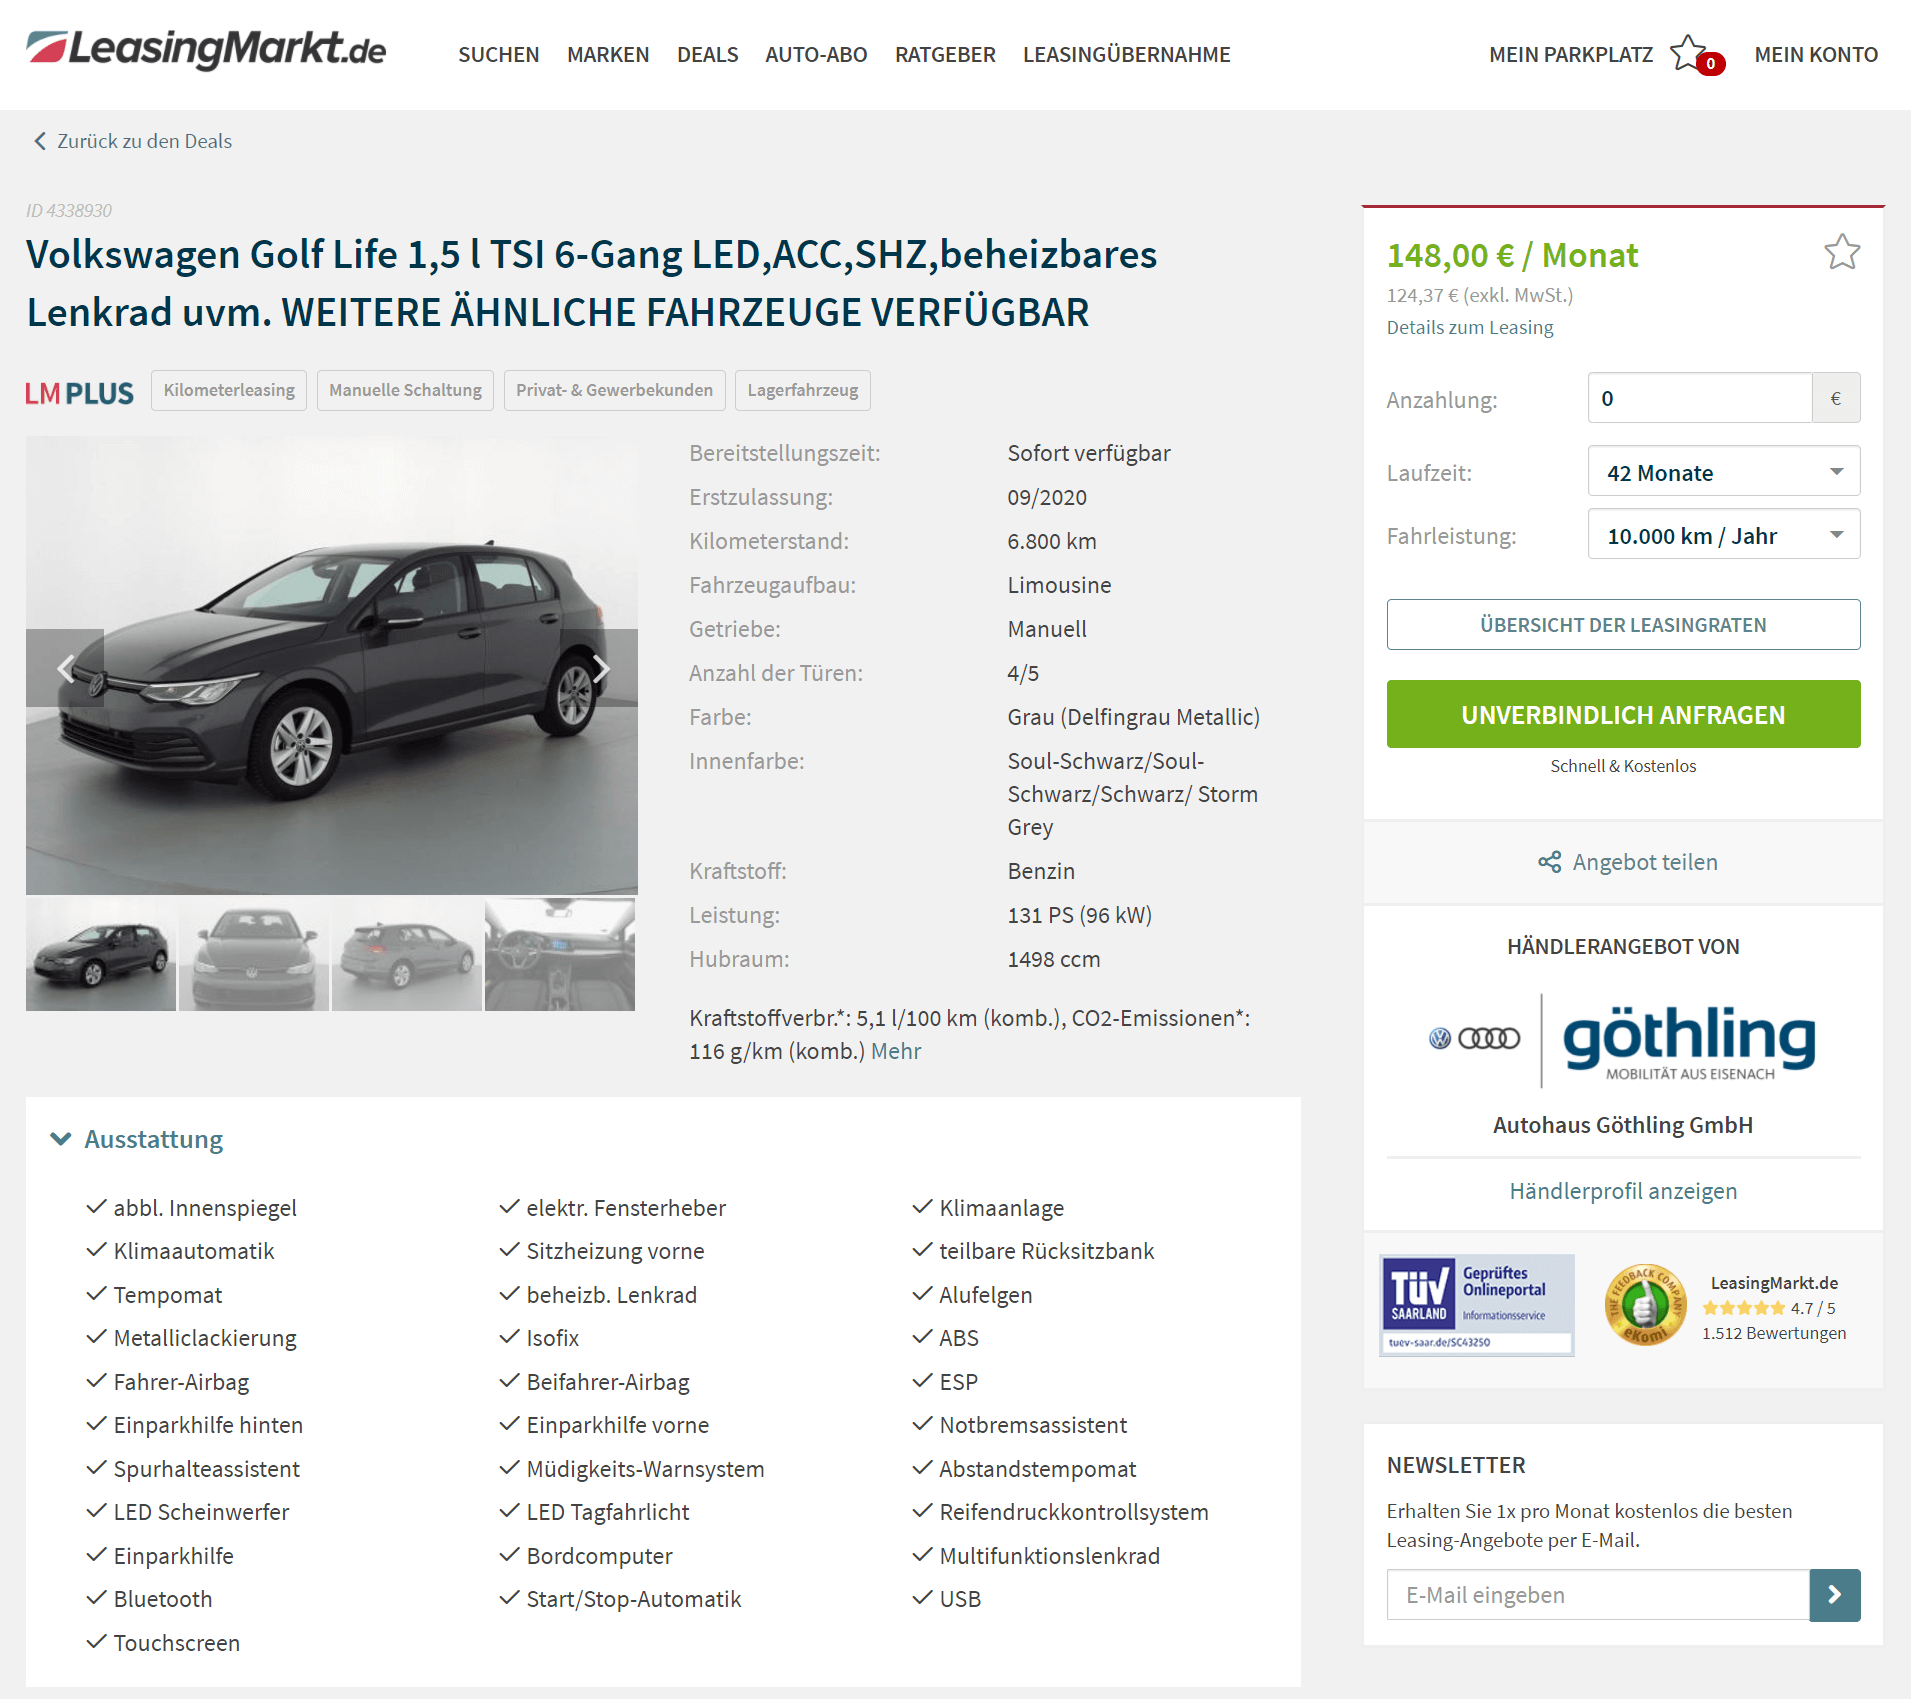
Task: Open AUTO-ABO navigation item
Action: (x=816, y=55)
